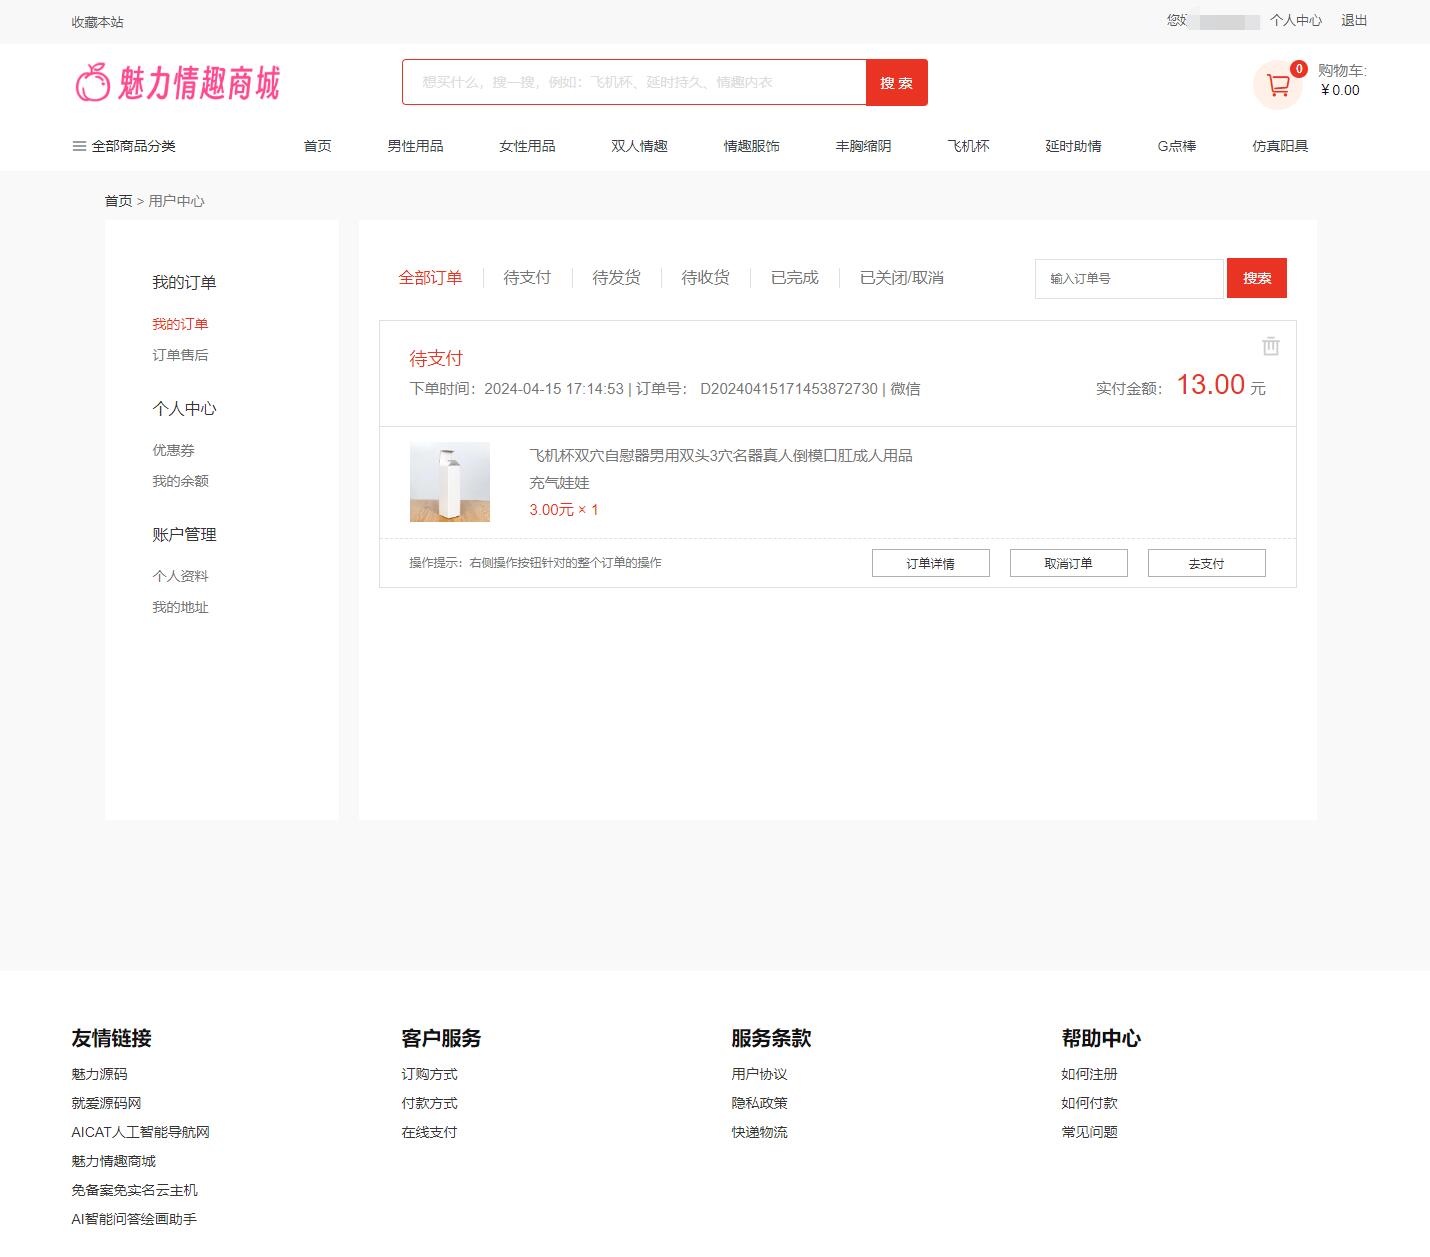Expand the all product categories menu

tap(124, 146)
